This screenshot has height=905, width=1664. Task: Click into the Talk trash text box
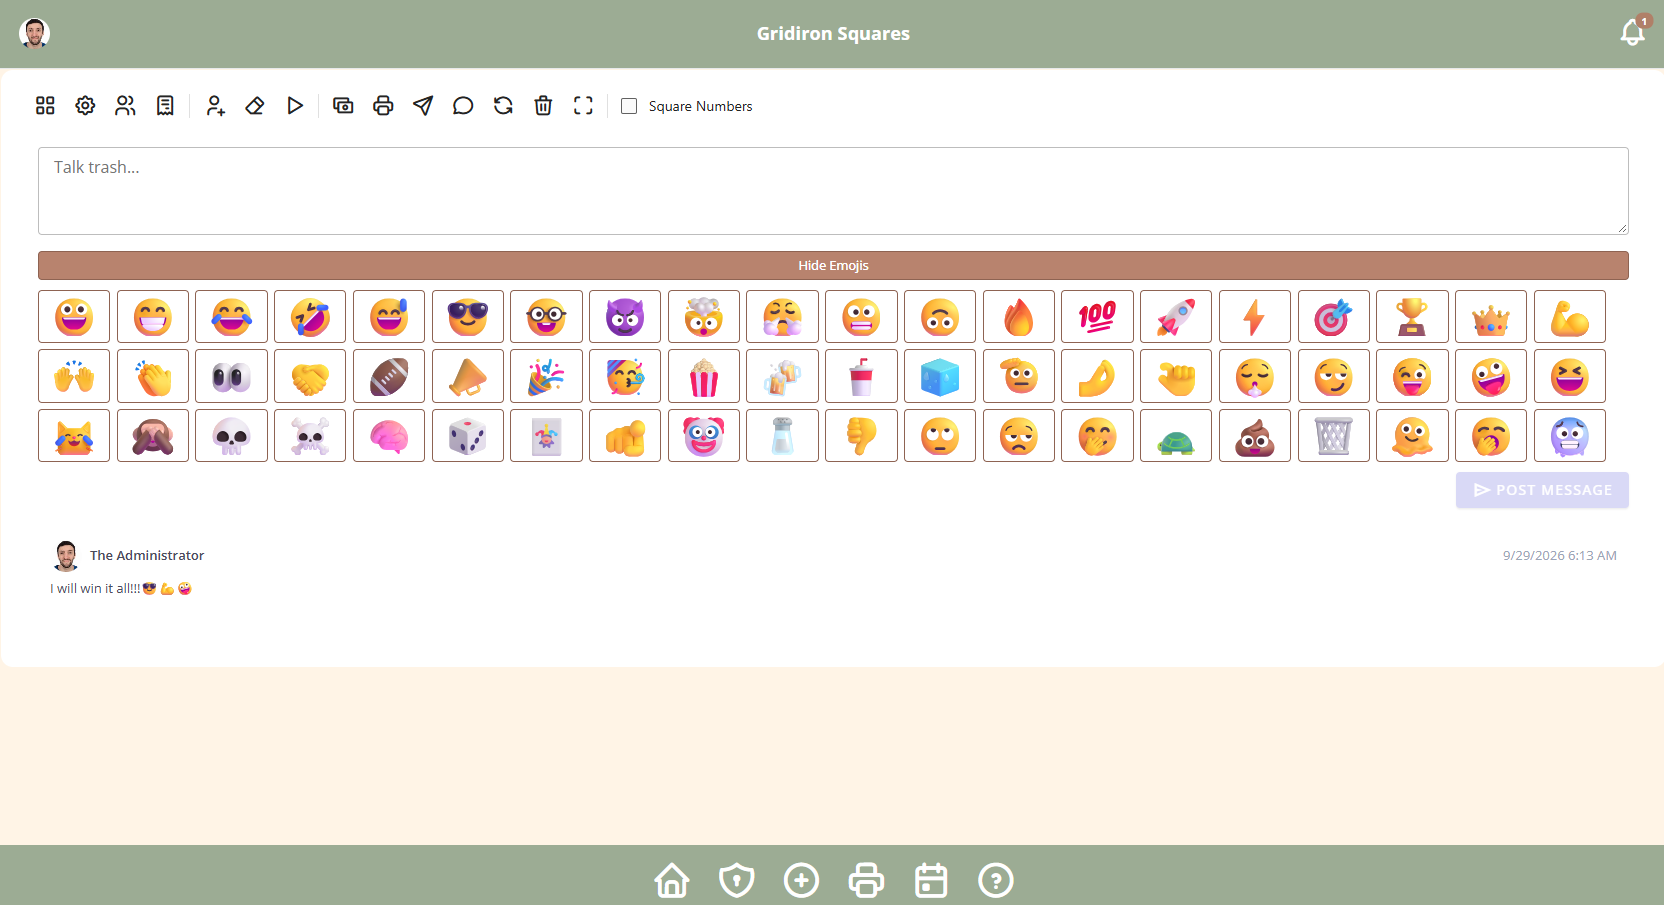click(x=833, y=191)
